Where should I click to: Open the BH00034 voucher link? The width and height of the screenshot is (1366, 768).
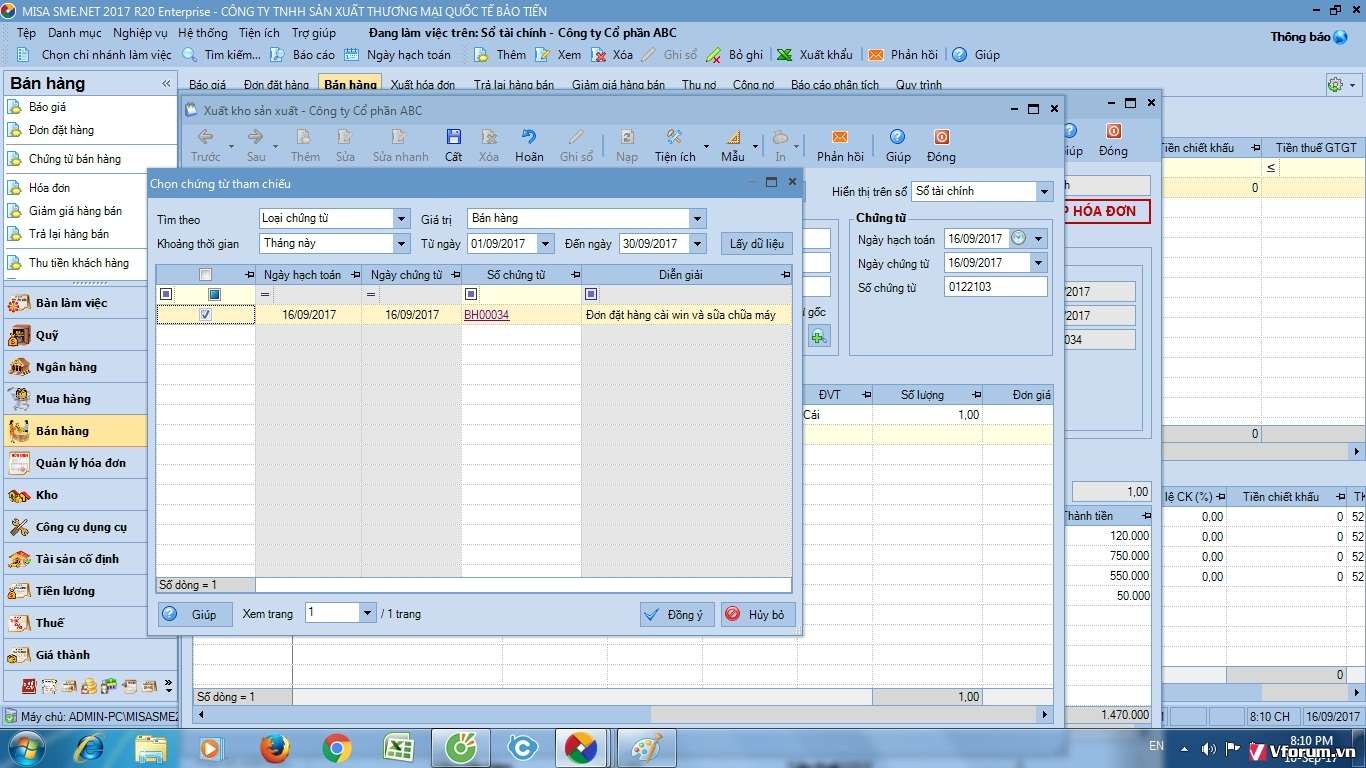(x=486, y=315)
